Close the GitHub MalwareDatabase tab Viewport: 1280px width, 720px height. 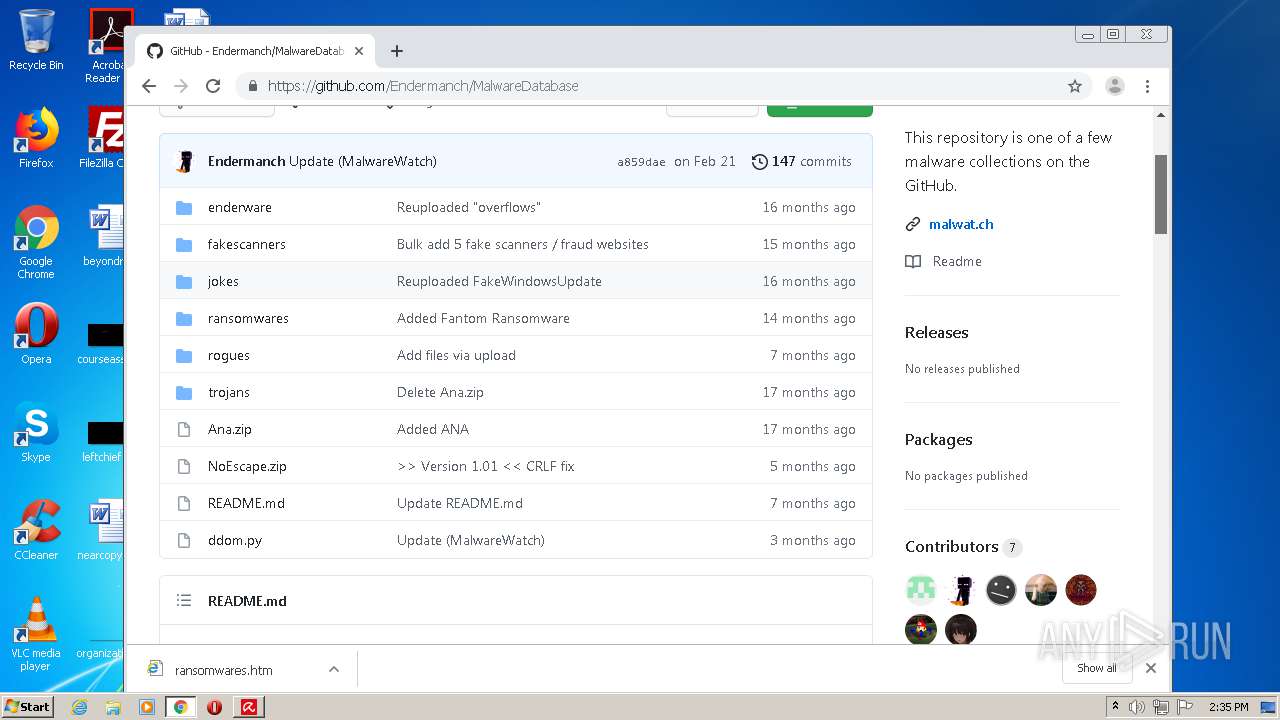tap(359, 51)
